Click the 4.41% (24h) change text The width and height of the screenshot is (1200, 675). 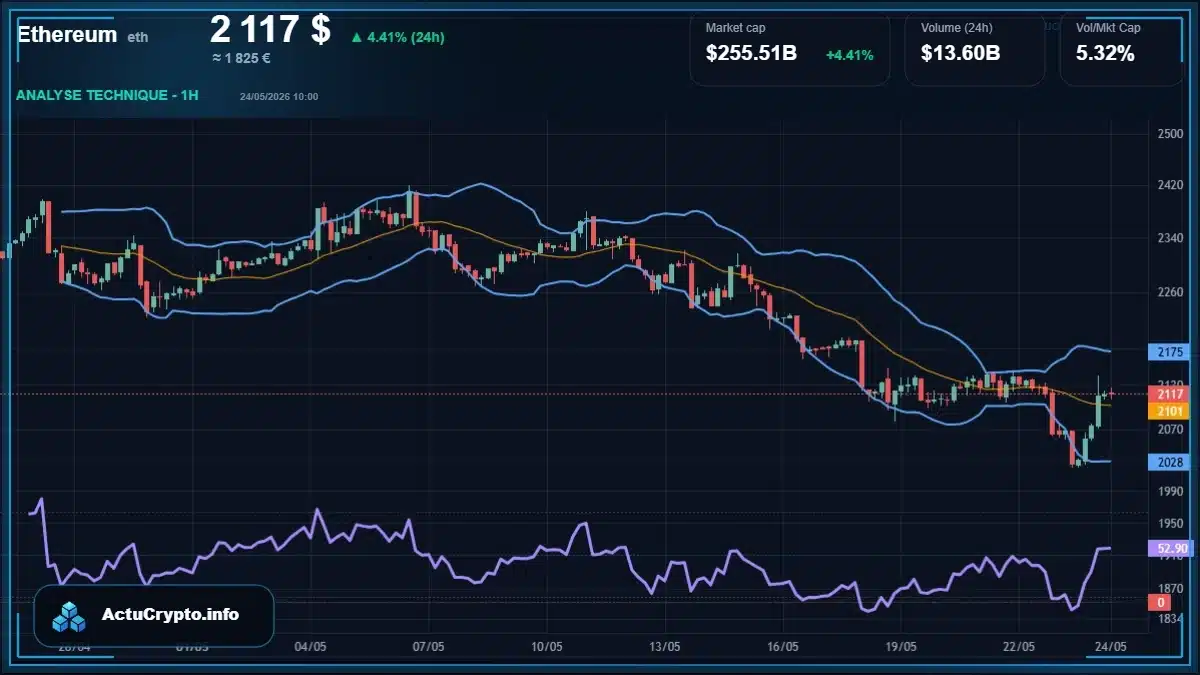tap(406, 38)
